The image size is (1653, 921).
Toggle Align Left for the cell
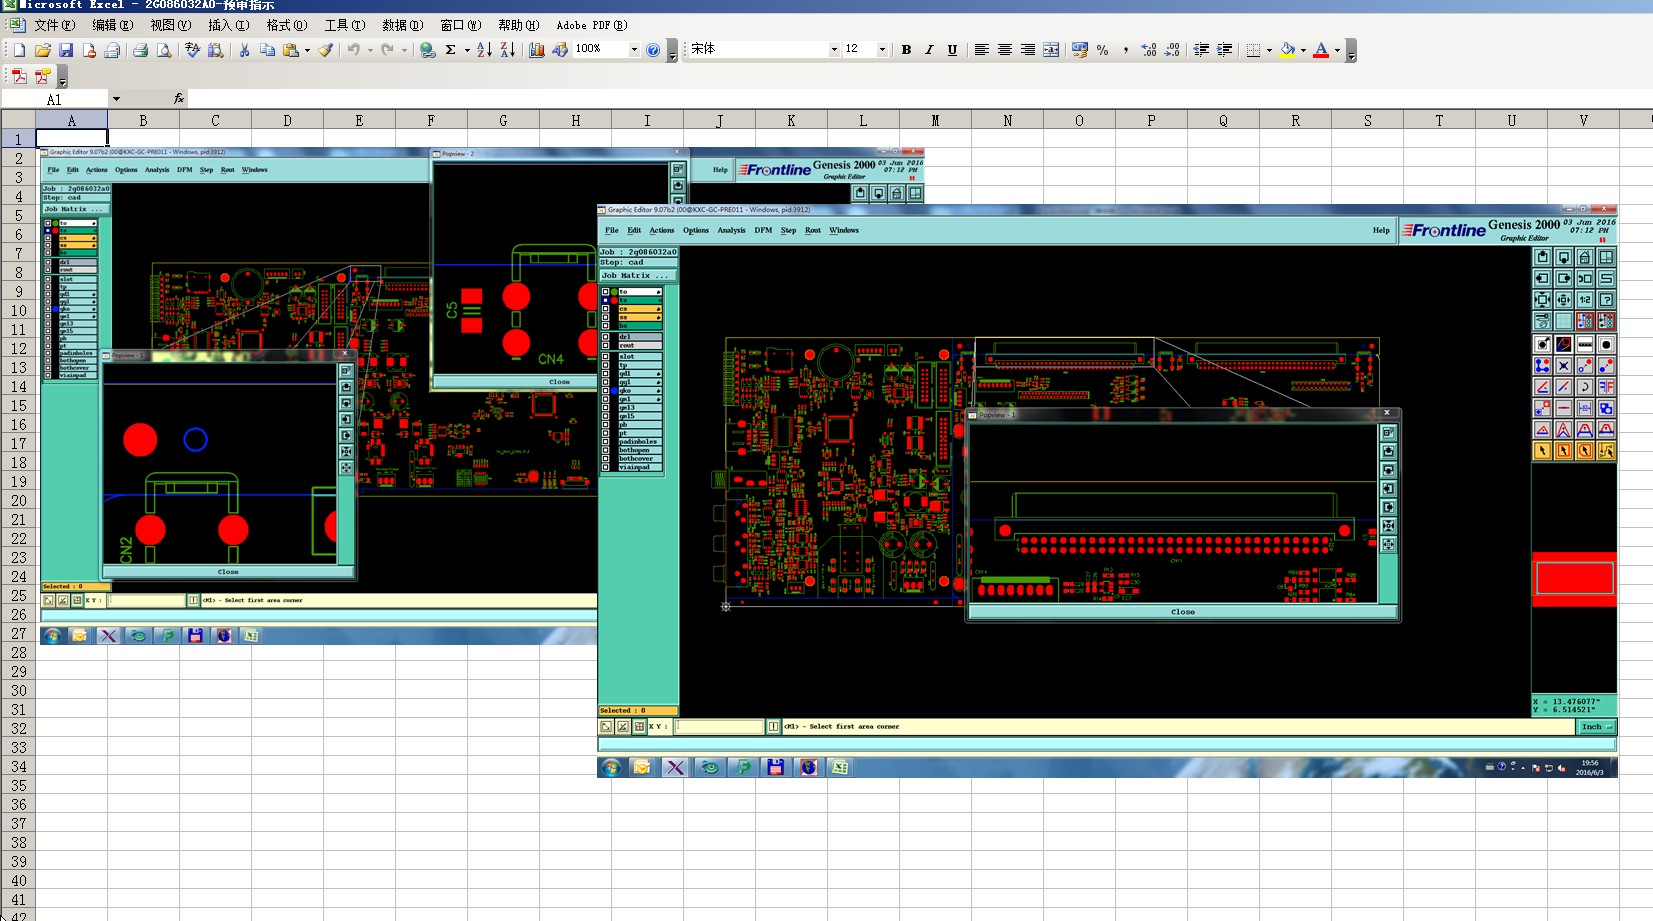[982, 50]
